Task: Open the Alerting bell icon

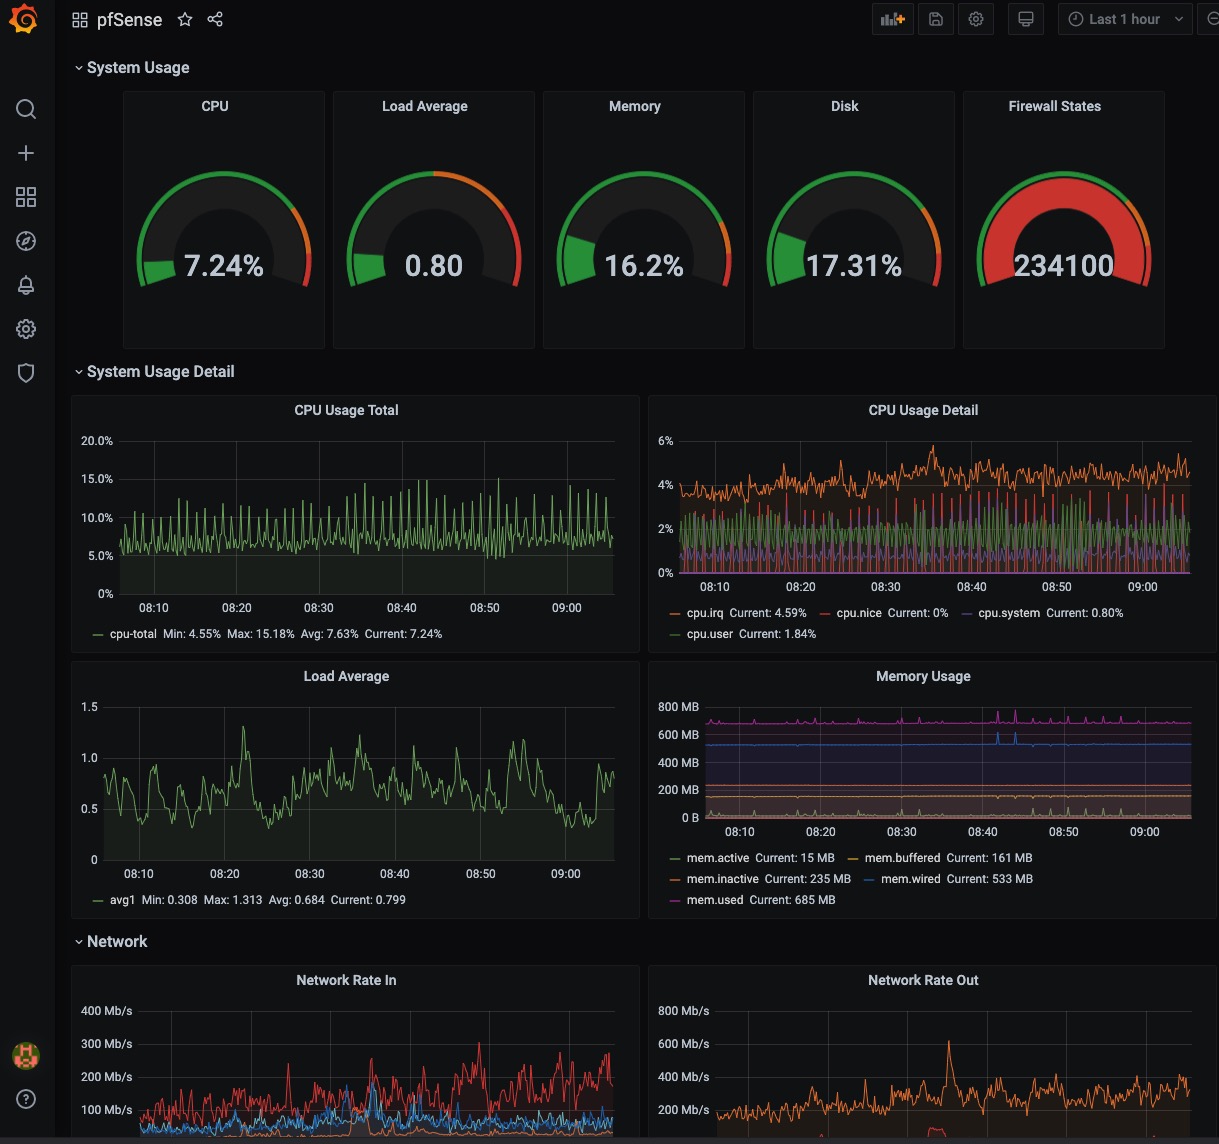Action: 26,285
